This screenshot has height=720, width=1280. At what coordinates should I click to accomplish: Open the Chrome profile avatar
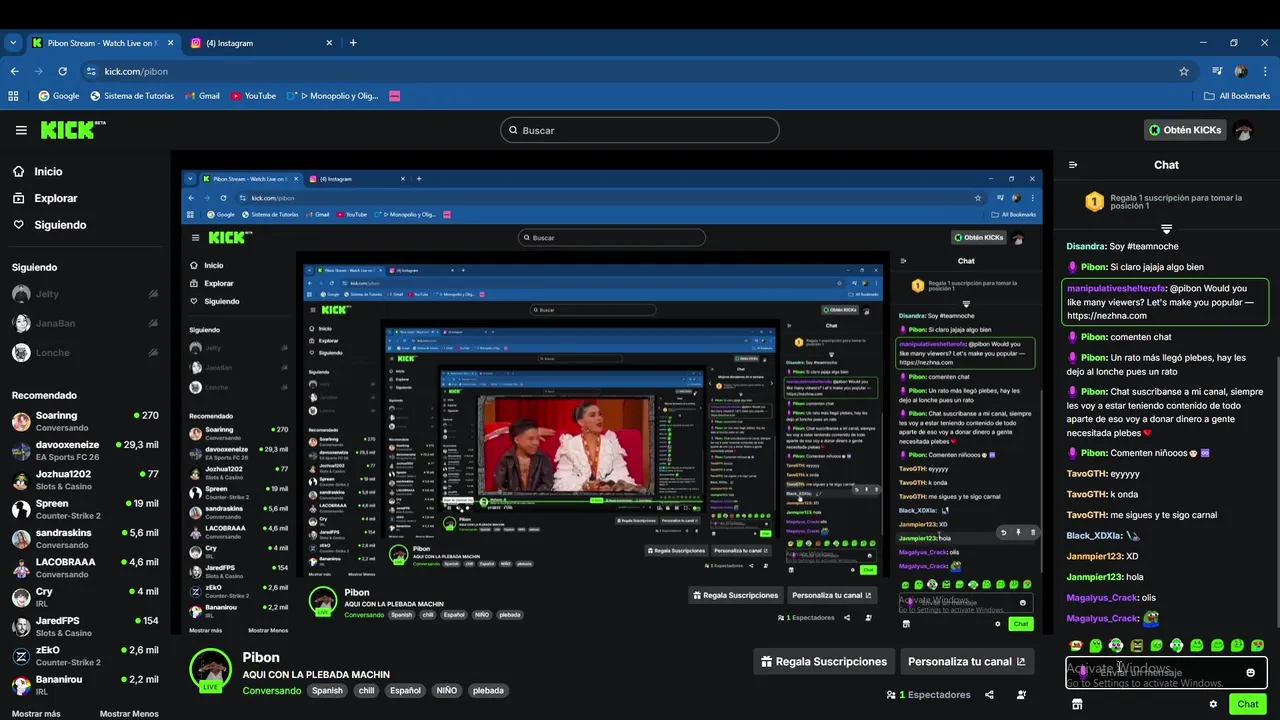(x=1241, y=71)
